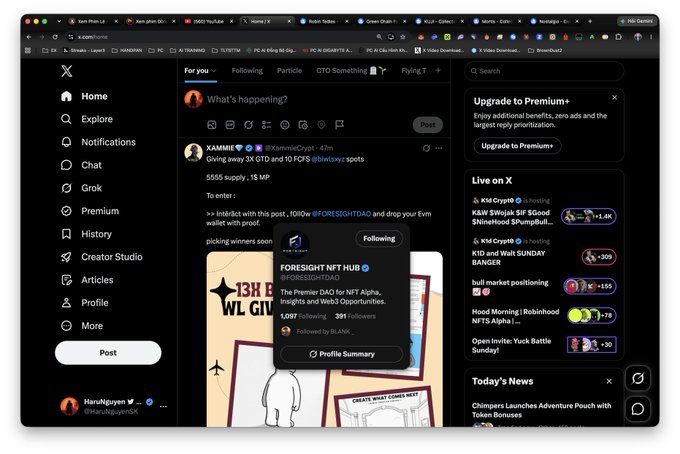
Task: Add a poll to the post
Action: (x=266, y=125)
